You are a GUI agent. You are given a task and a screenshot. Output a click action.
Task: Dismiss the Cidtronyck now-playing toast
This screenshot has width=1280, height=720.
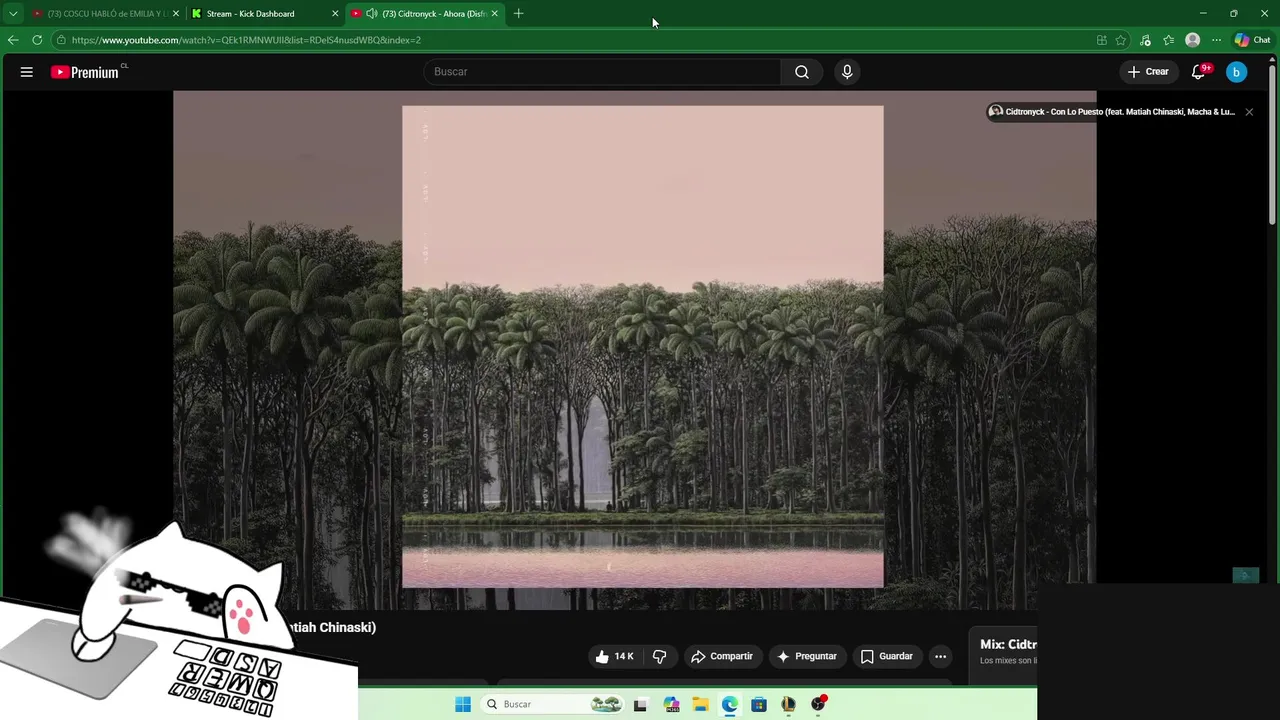coord(1249,112)
